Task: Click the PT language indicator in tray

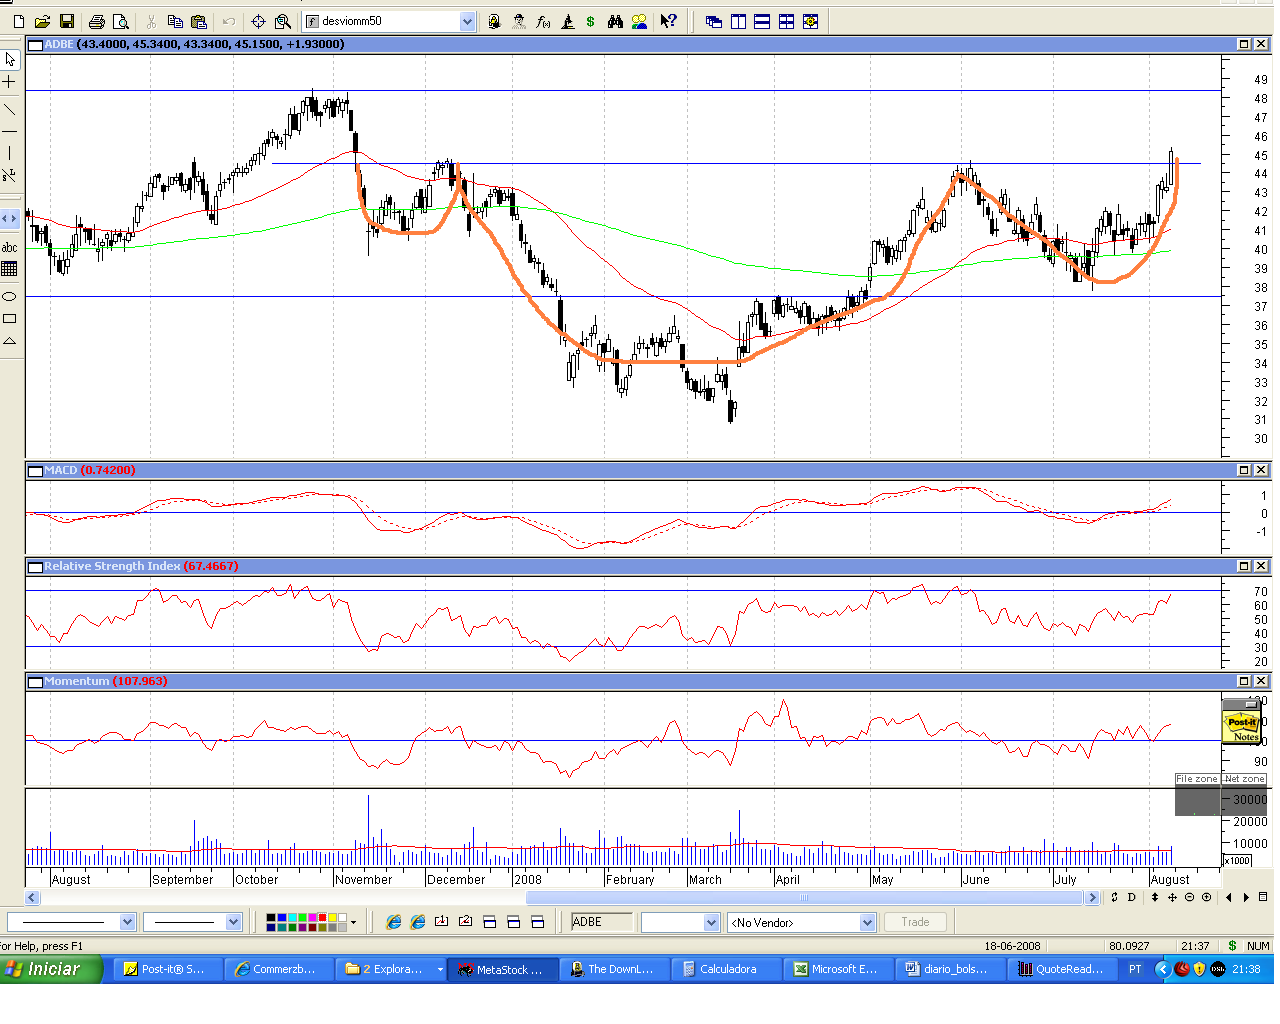Action: click(x=1135, y=969)
